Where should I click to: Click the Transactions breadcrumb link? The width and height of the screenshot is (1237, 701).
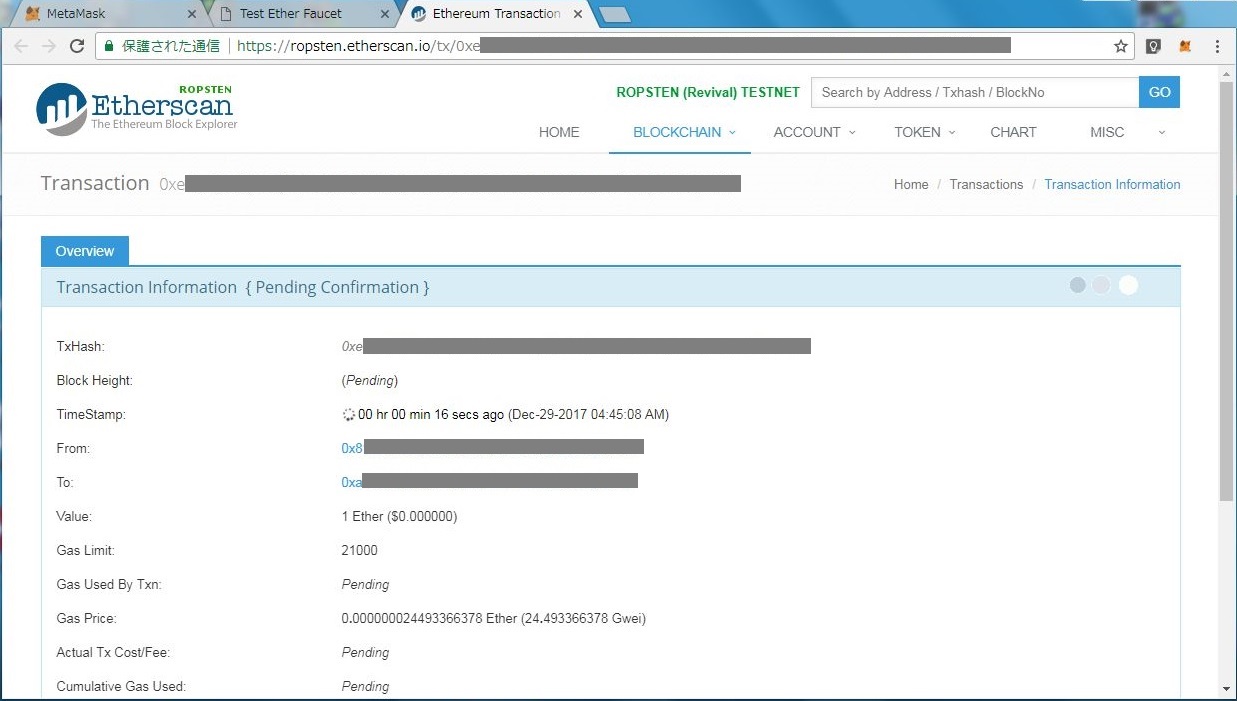(986, 184)
